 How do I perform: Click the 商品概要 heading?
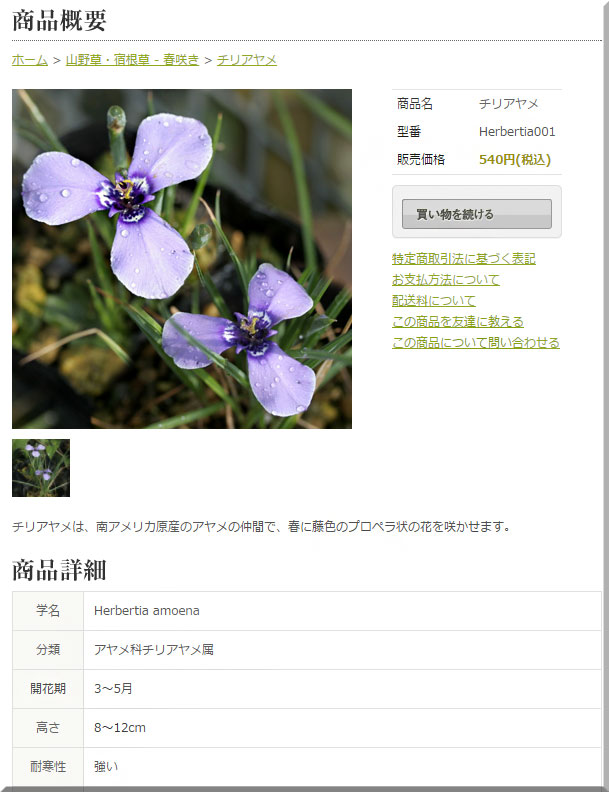coord(59,21)
